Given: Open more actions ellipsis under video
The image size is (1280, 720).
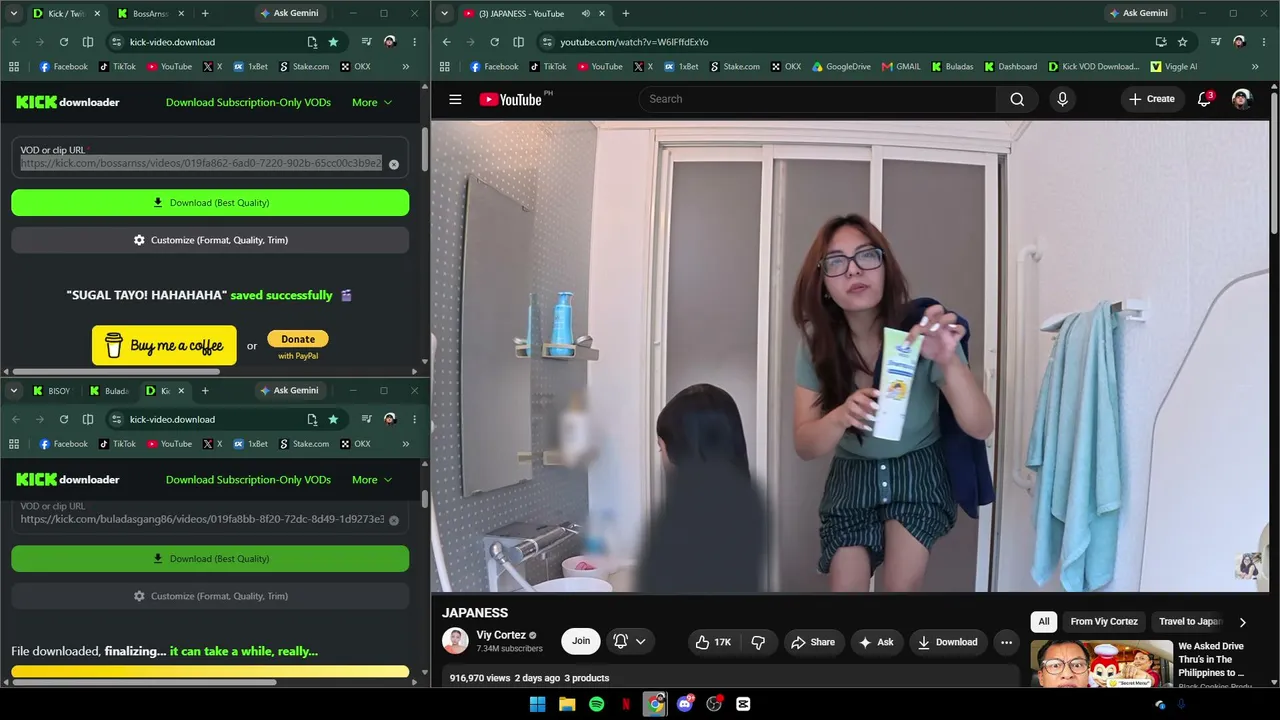Looking at the screenshot, I should click(x=1006, y=642).
